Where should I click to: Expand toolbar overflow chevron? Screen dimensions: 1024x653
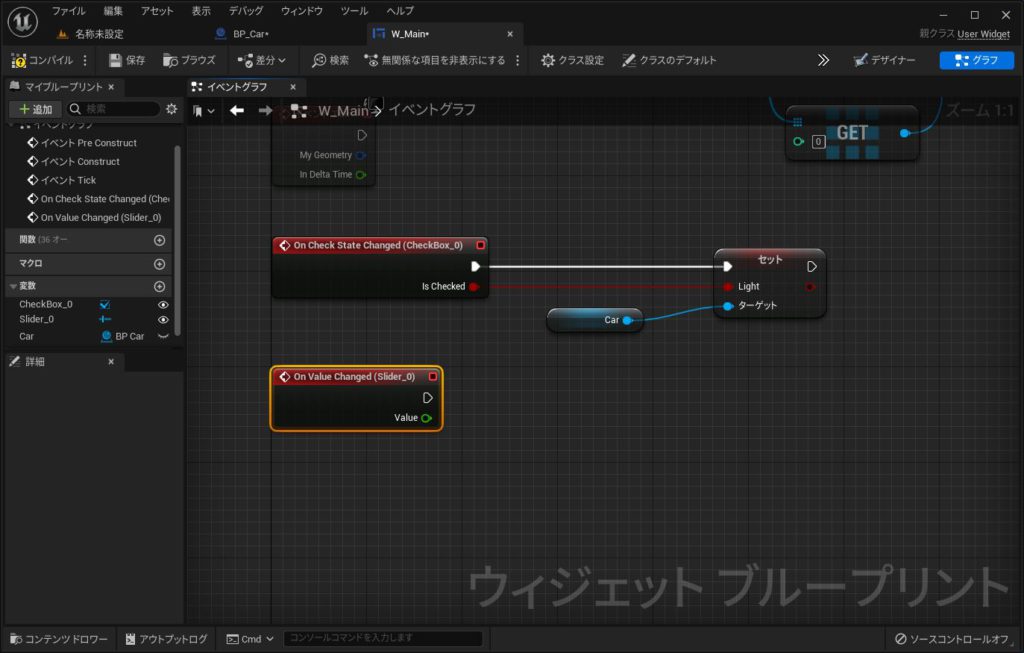click(824, 60)
